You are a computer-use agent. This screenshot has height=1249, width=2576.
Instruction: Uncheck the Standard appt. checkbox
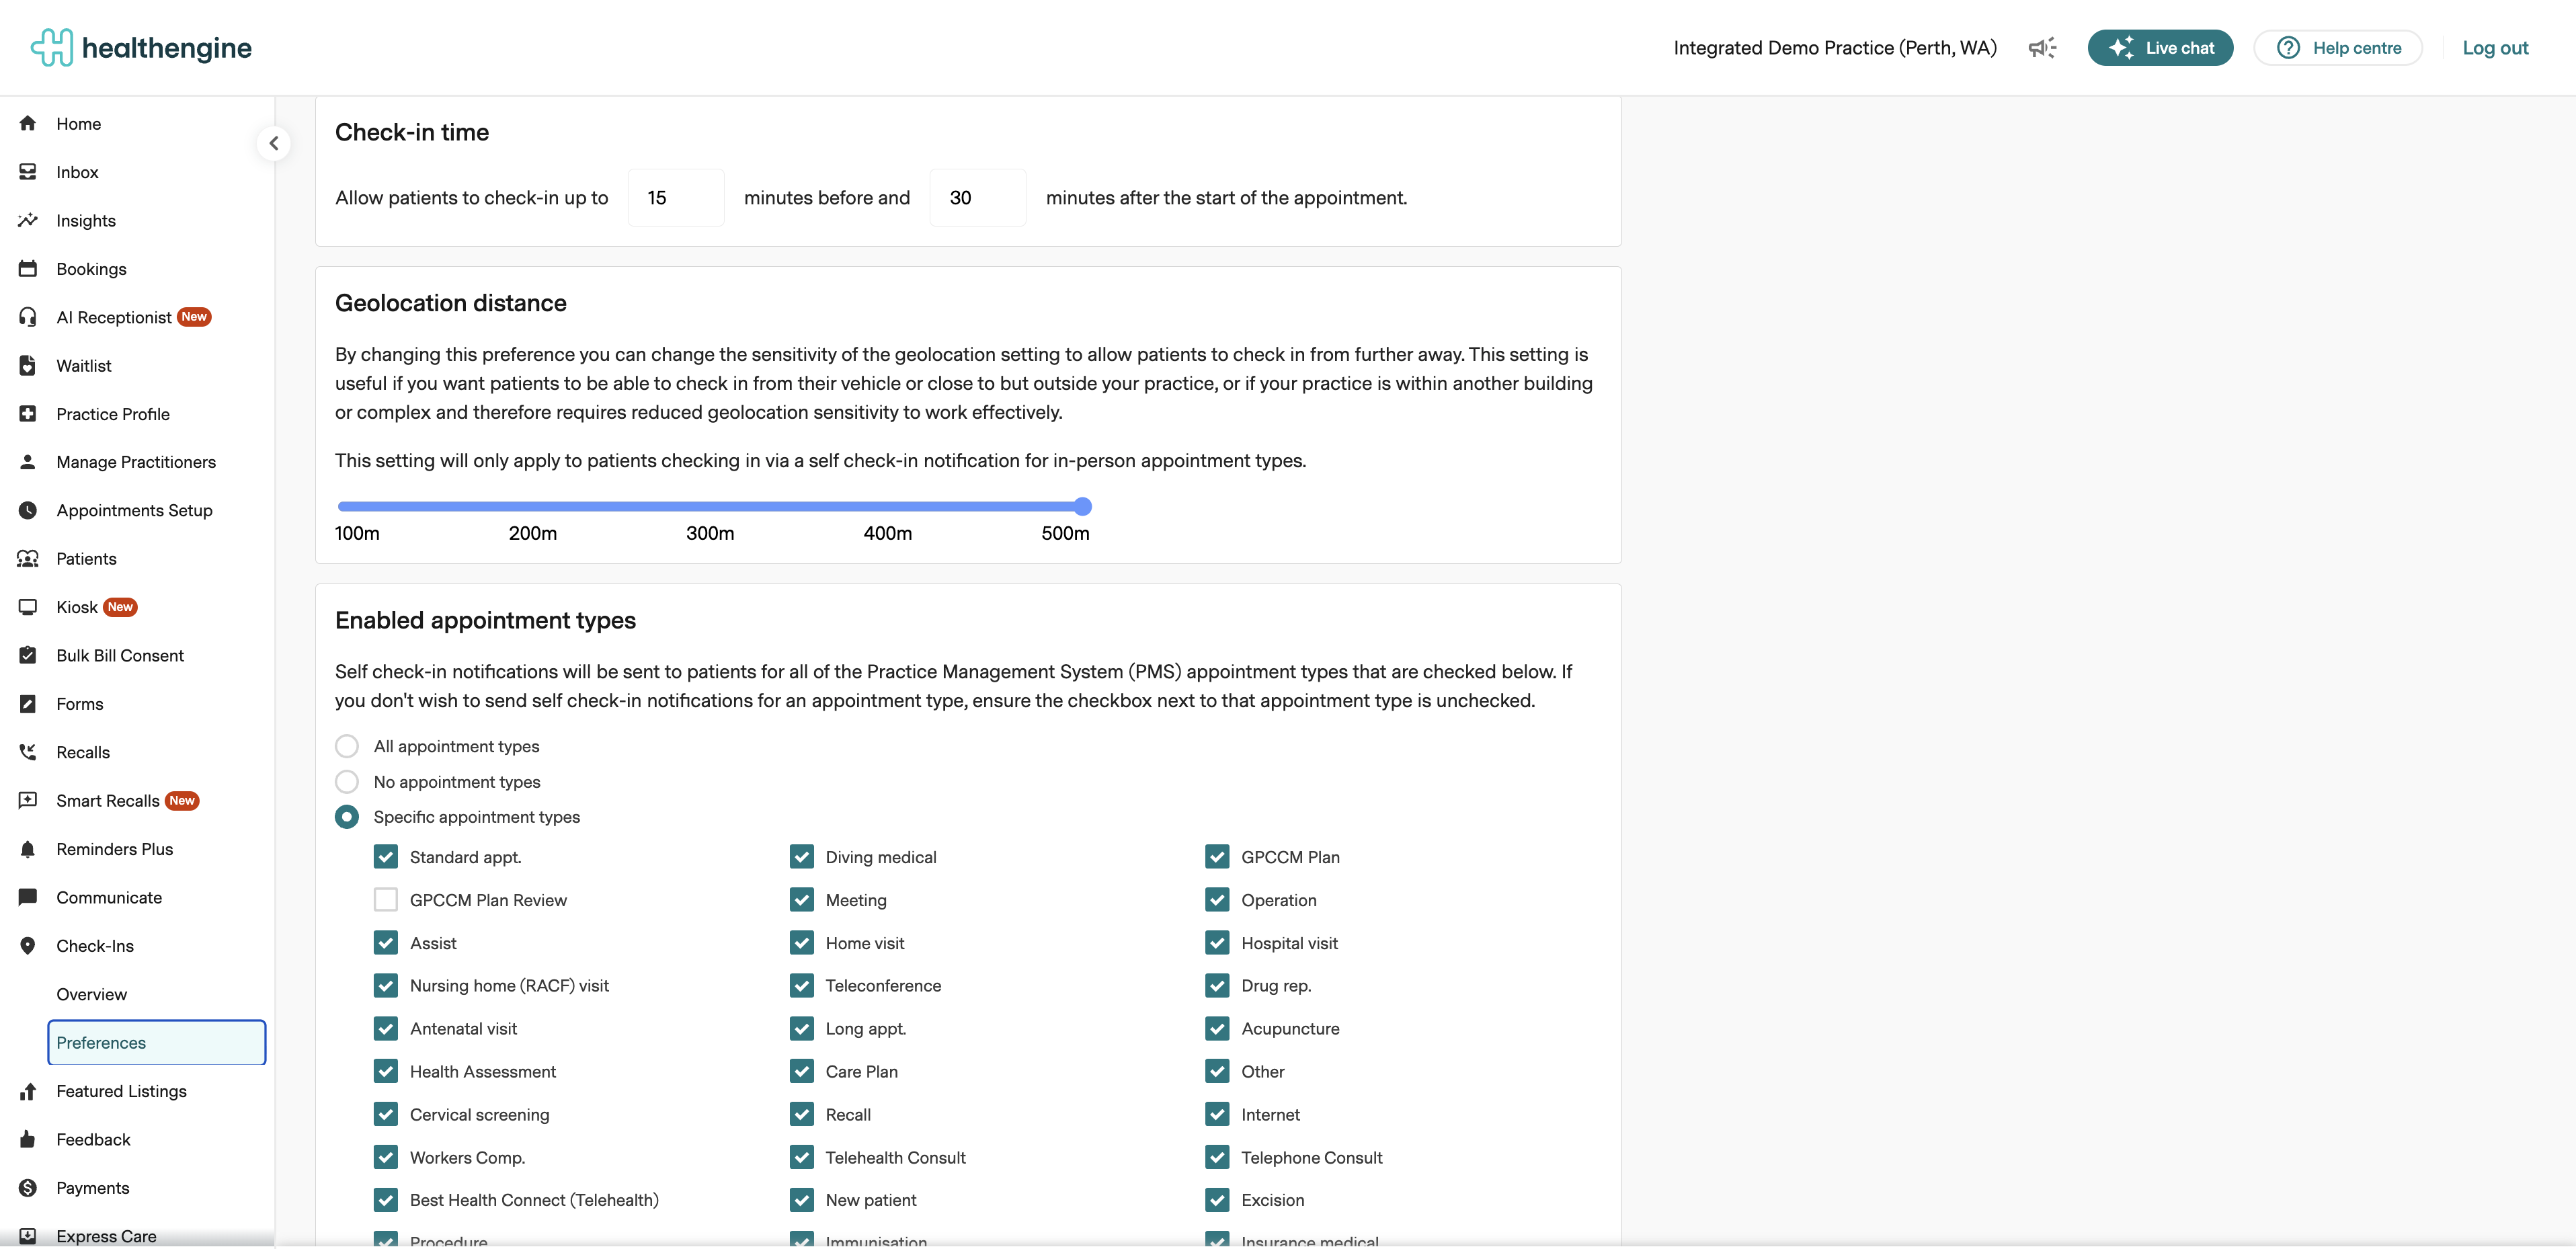coord(386,857)
